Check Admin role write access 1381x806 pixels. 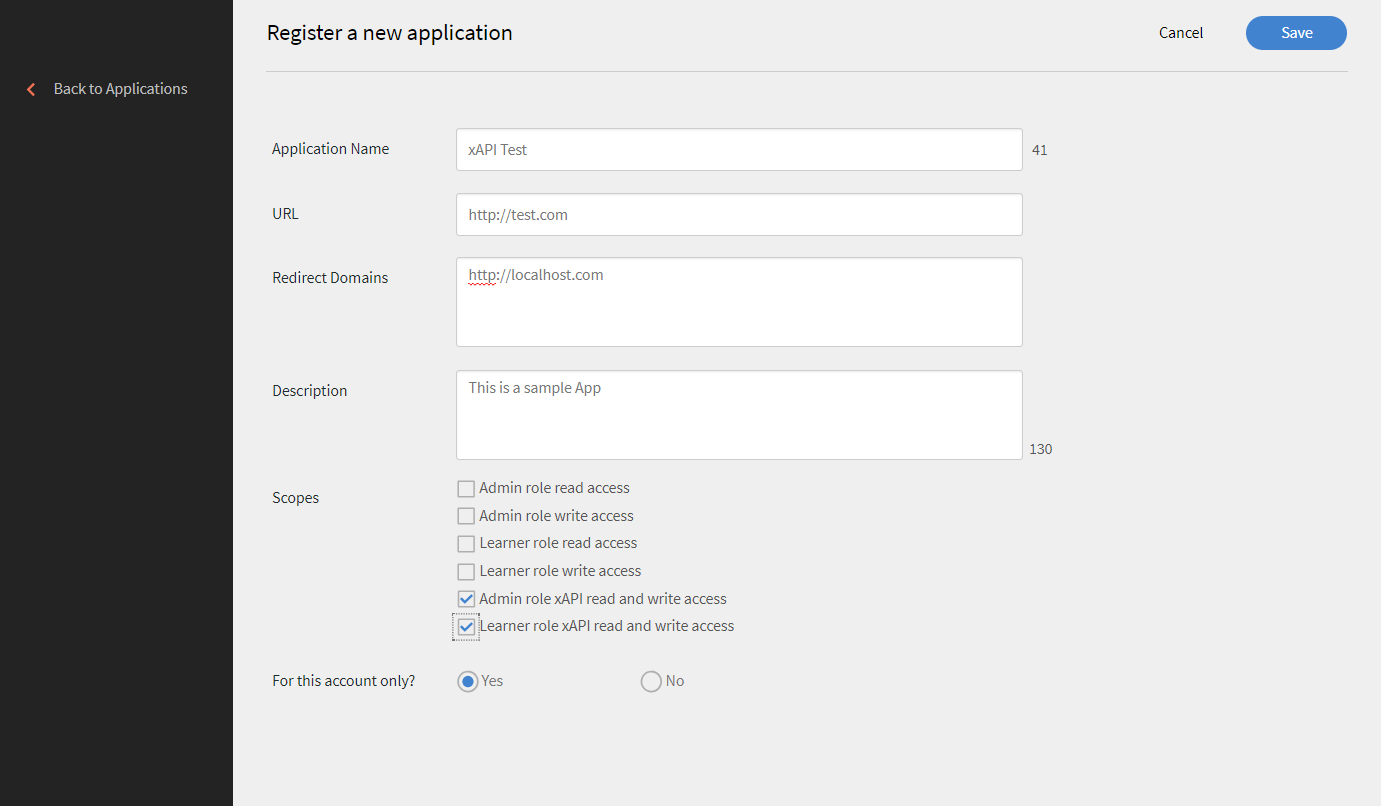coord(466,516)
